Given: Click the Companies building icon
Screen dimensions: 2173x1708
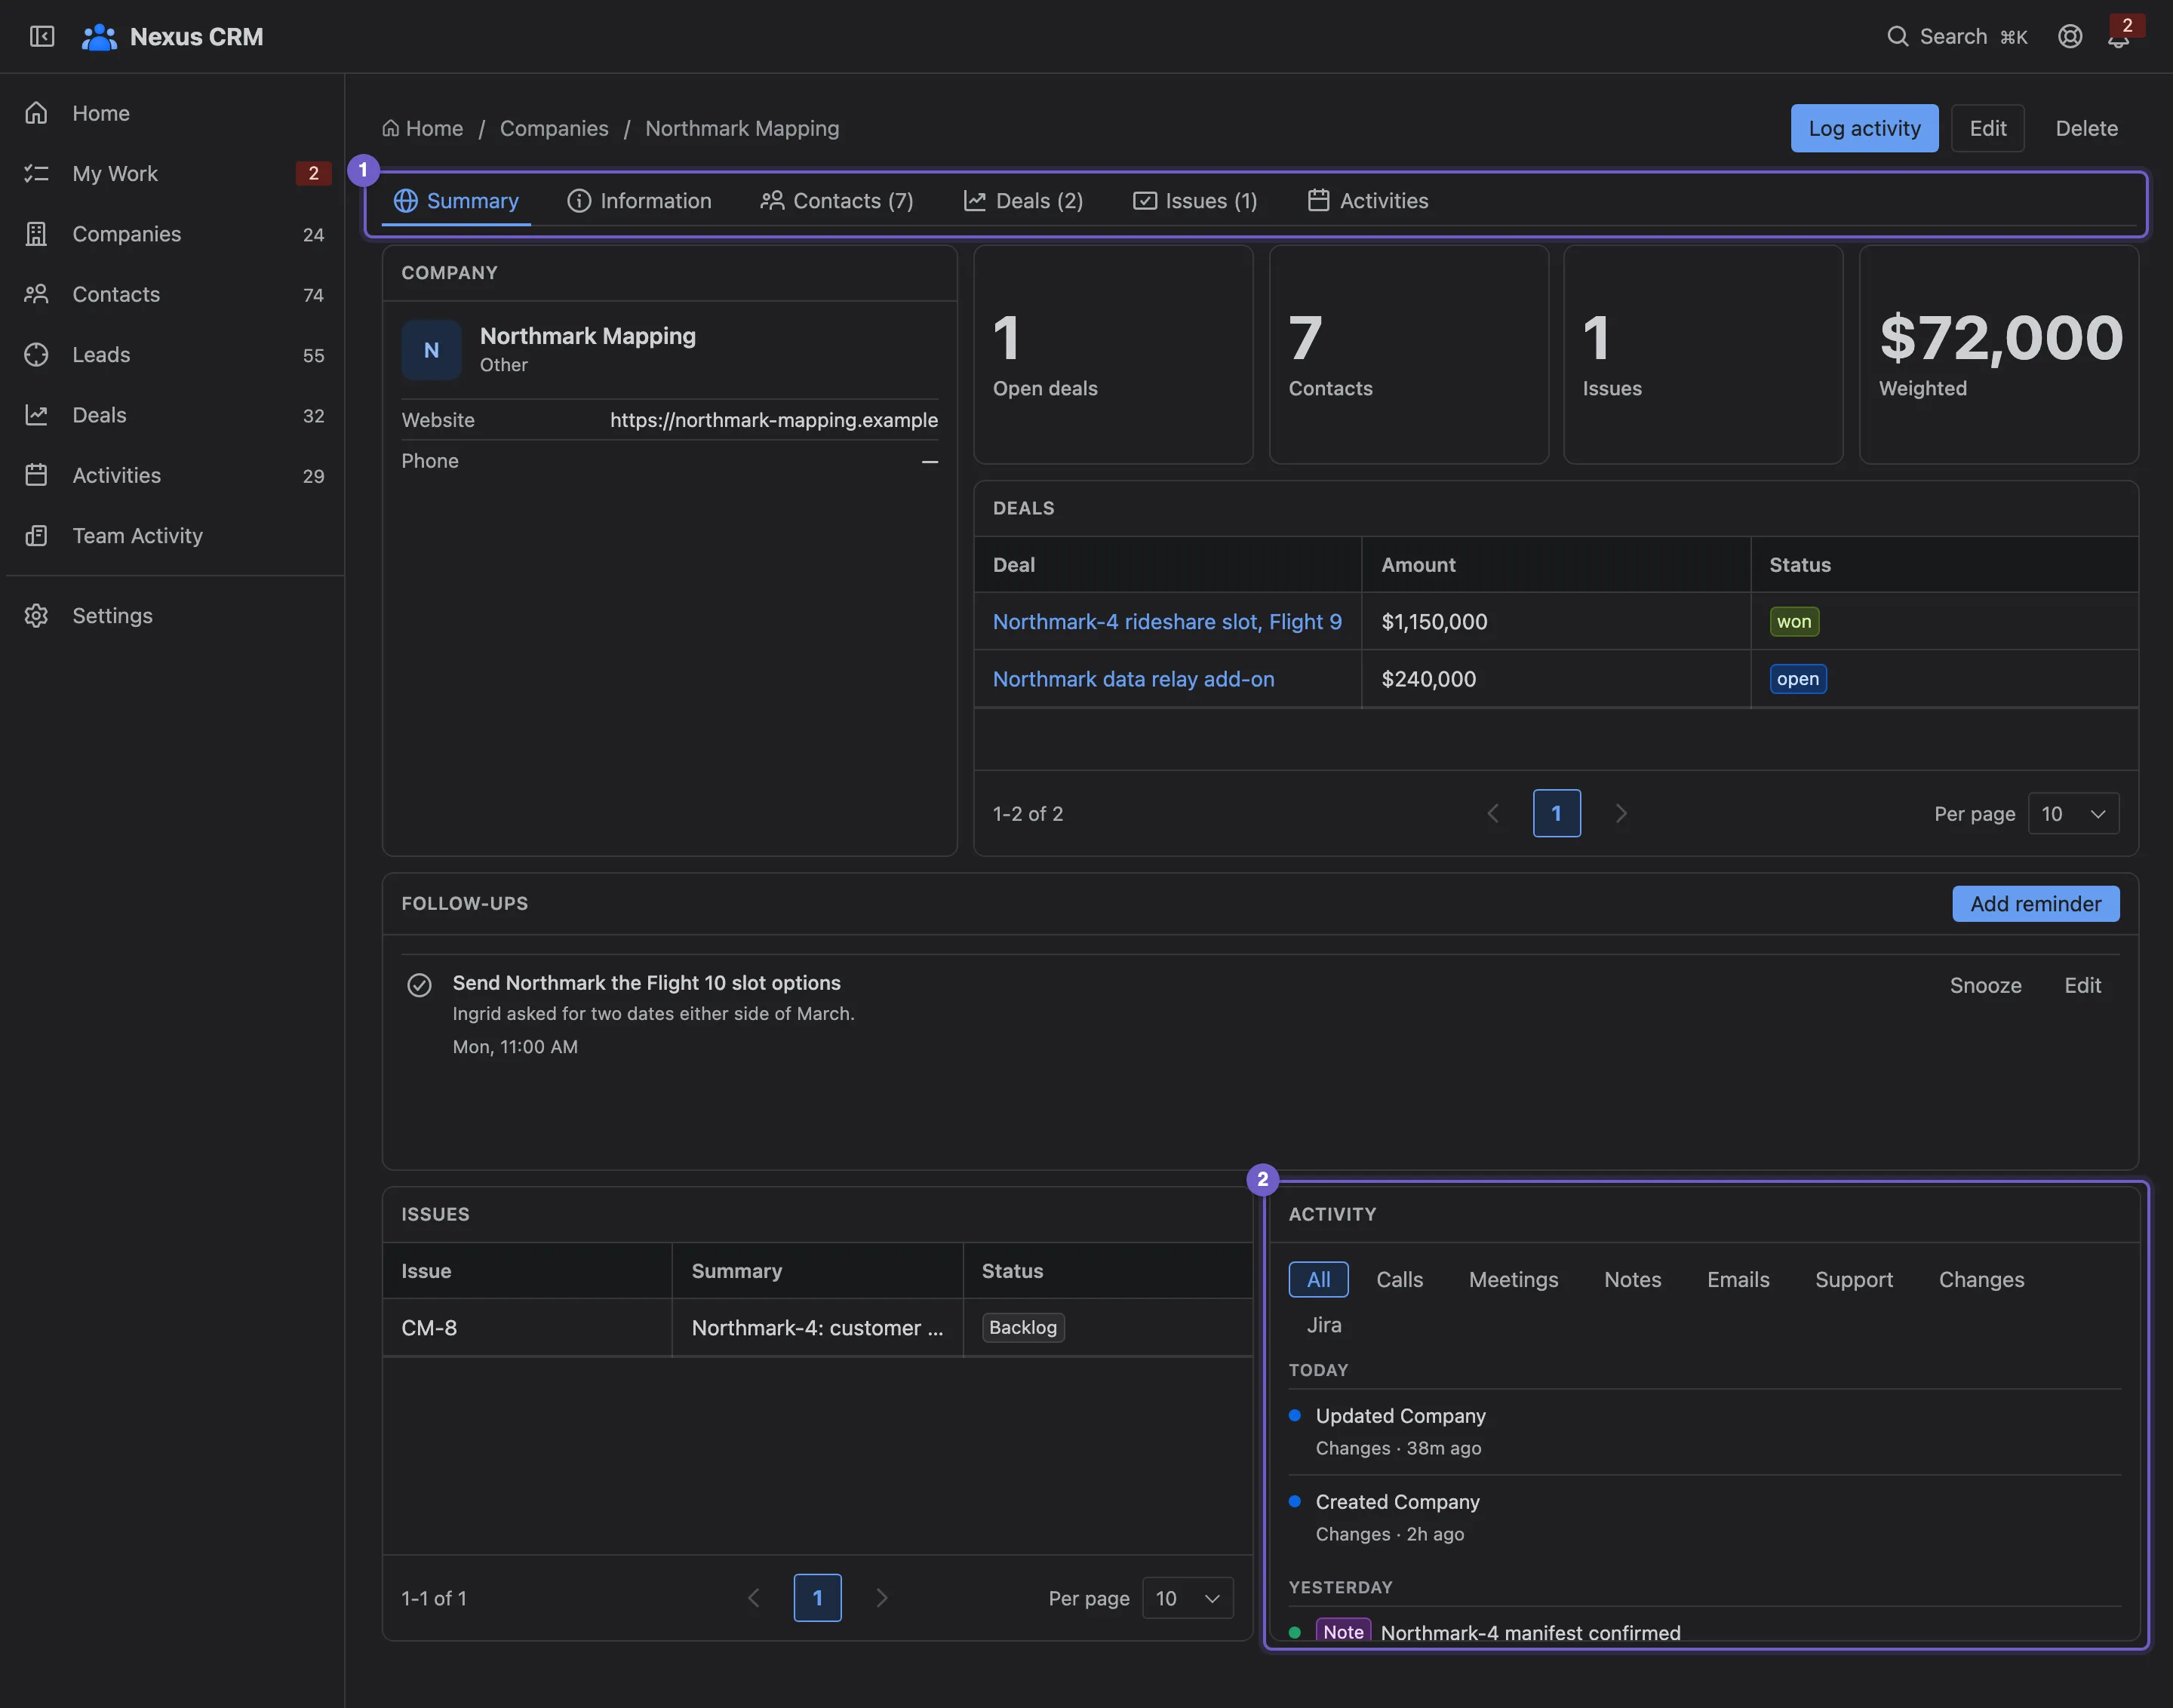Looking at the screenshot, I should 36,234.
